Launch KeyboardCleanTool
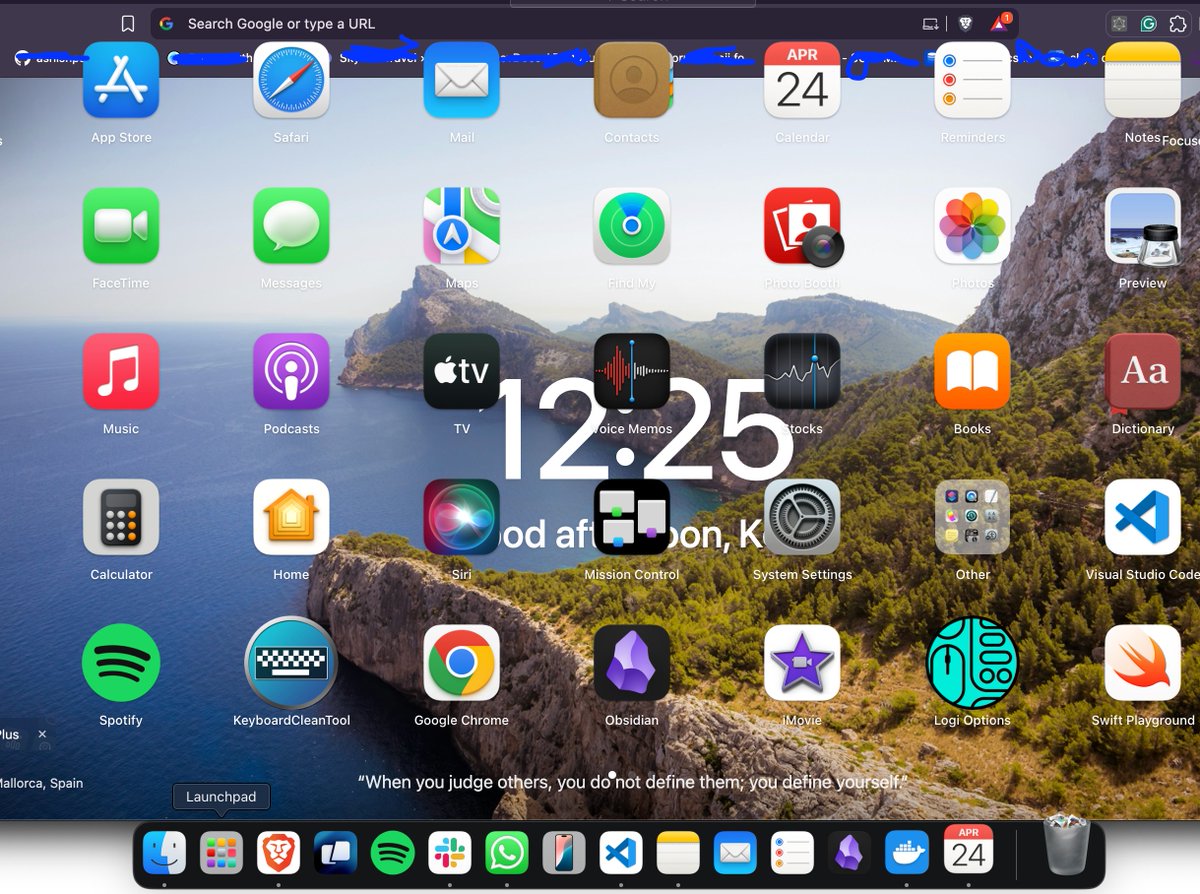The image size is (1200, 894). (291, 663)
